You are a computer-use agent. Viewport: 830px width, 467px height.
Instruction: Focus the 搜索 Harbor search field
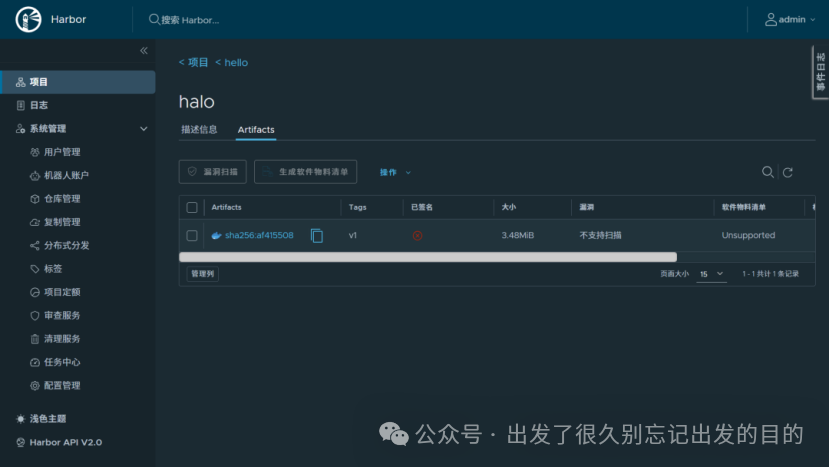191,20
